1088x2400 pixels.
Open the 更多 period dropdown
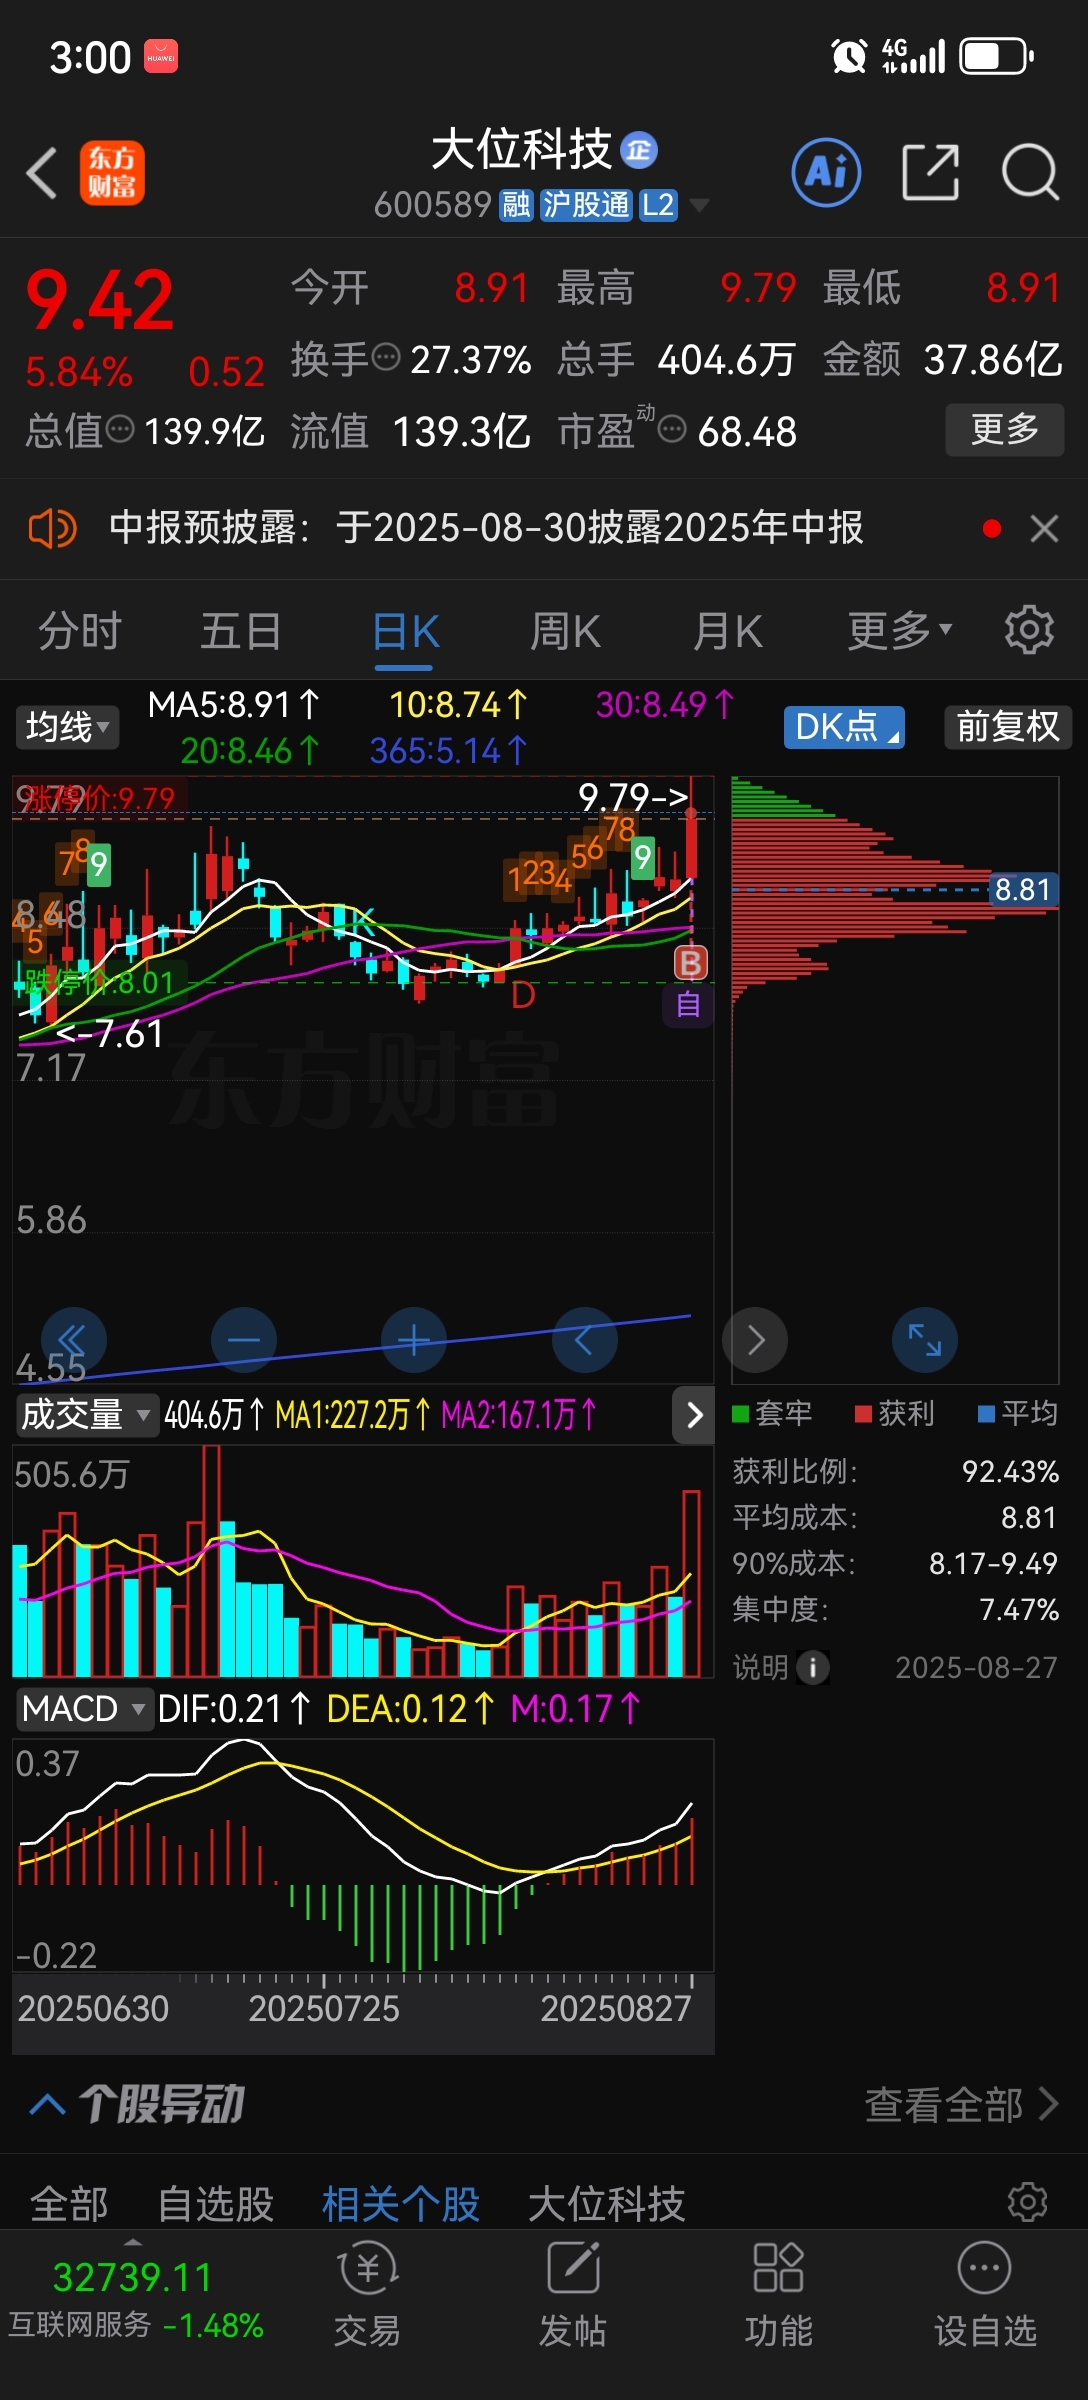(900, 631)
